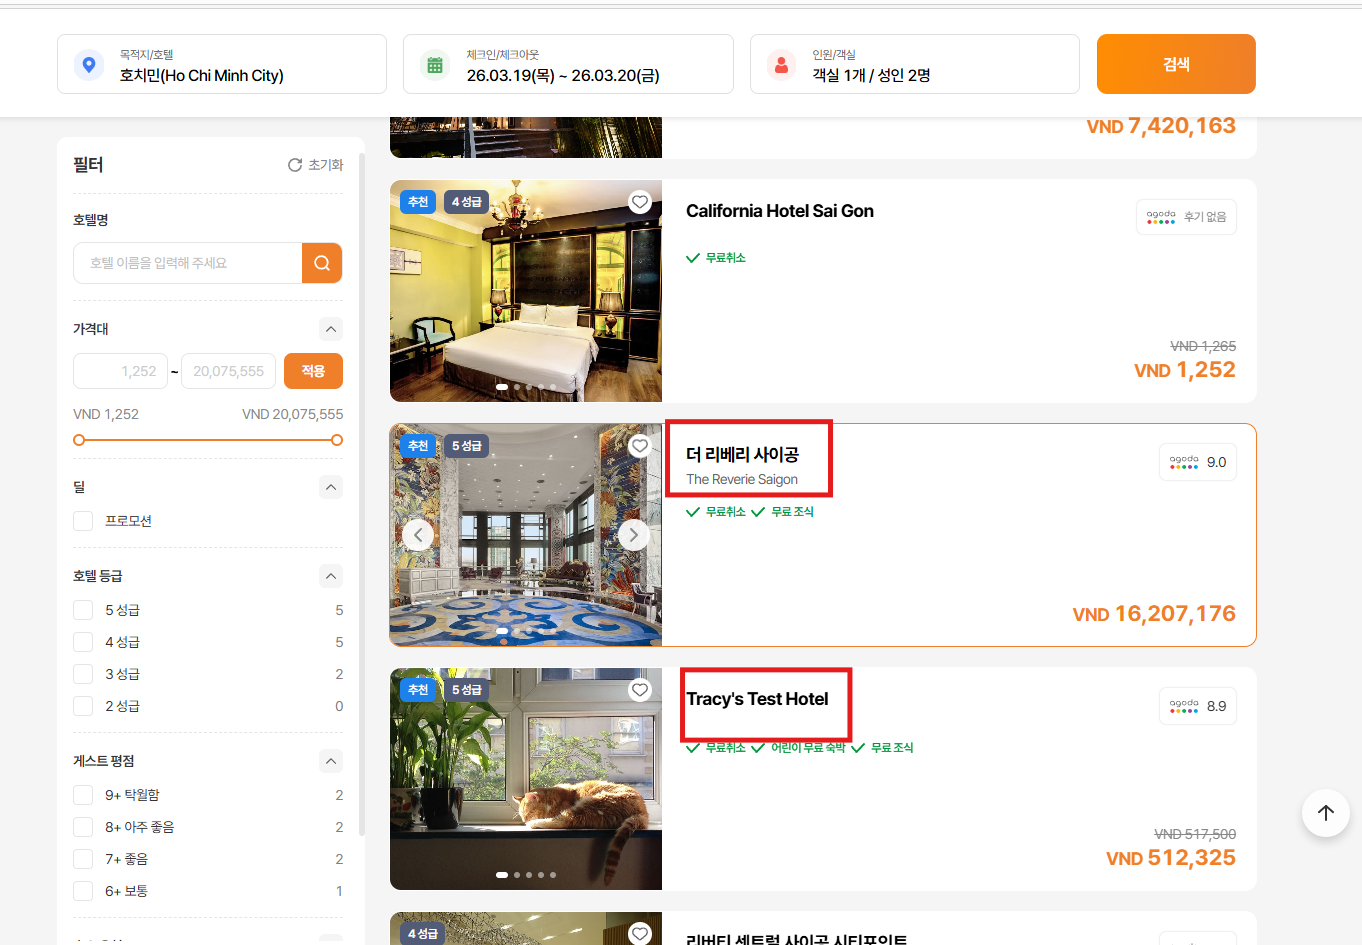Save Tracy's Test Hotel with heart icon
The image size is (1362, 945).
[640, 690]
